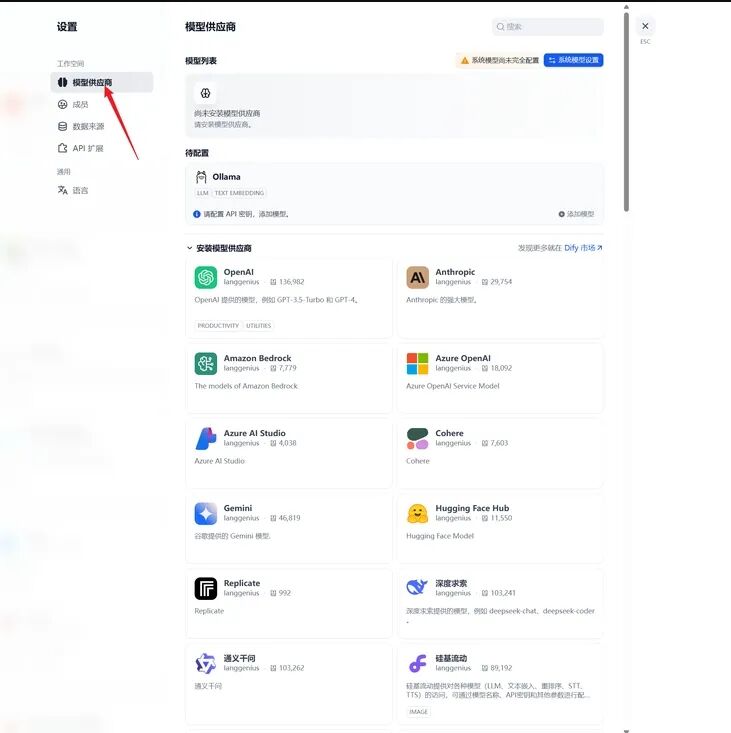
Task: Click the Anthropic logo icon
Action: [417, 278]
